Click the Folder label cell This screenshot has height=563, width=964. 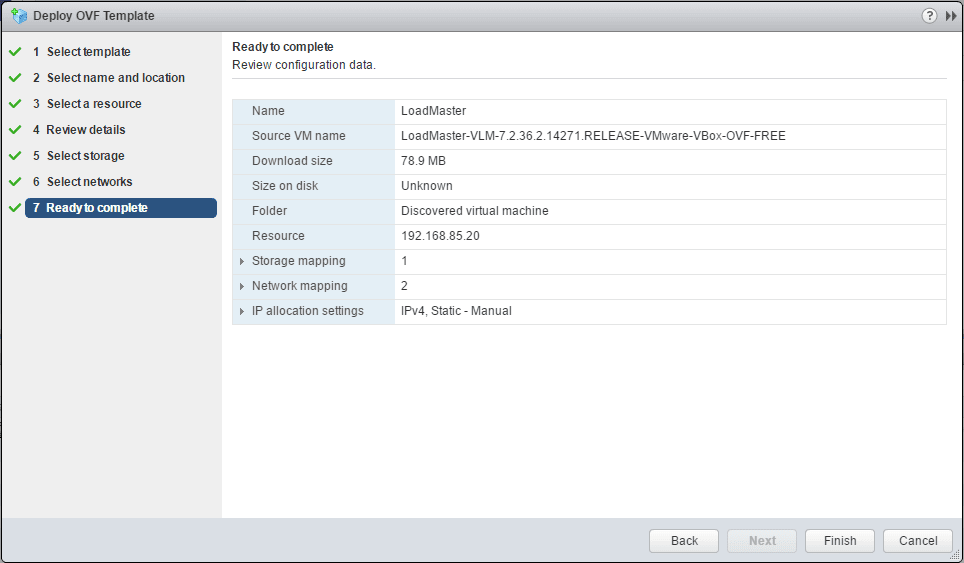(314, 211)
